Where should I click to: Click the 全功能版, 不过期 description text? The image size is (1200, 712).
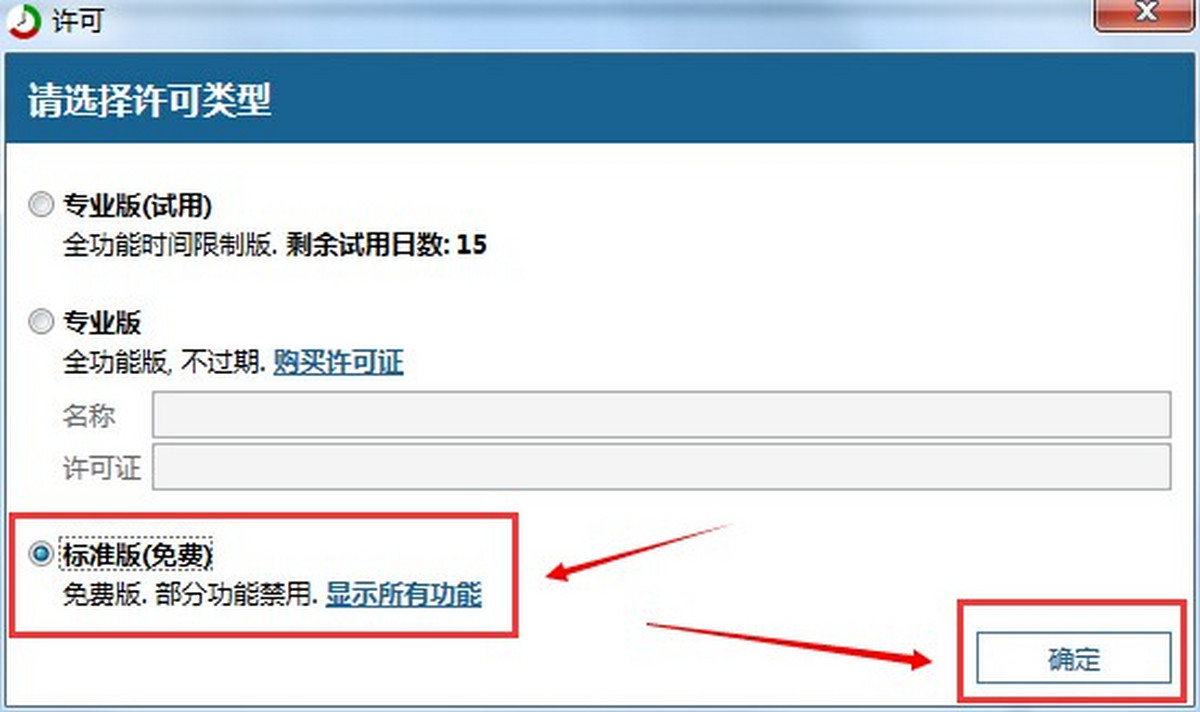pos(165,362)
